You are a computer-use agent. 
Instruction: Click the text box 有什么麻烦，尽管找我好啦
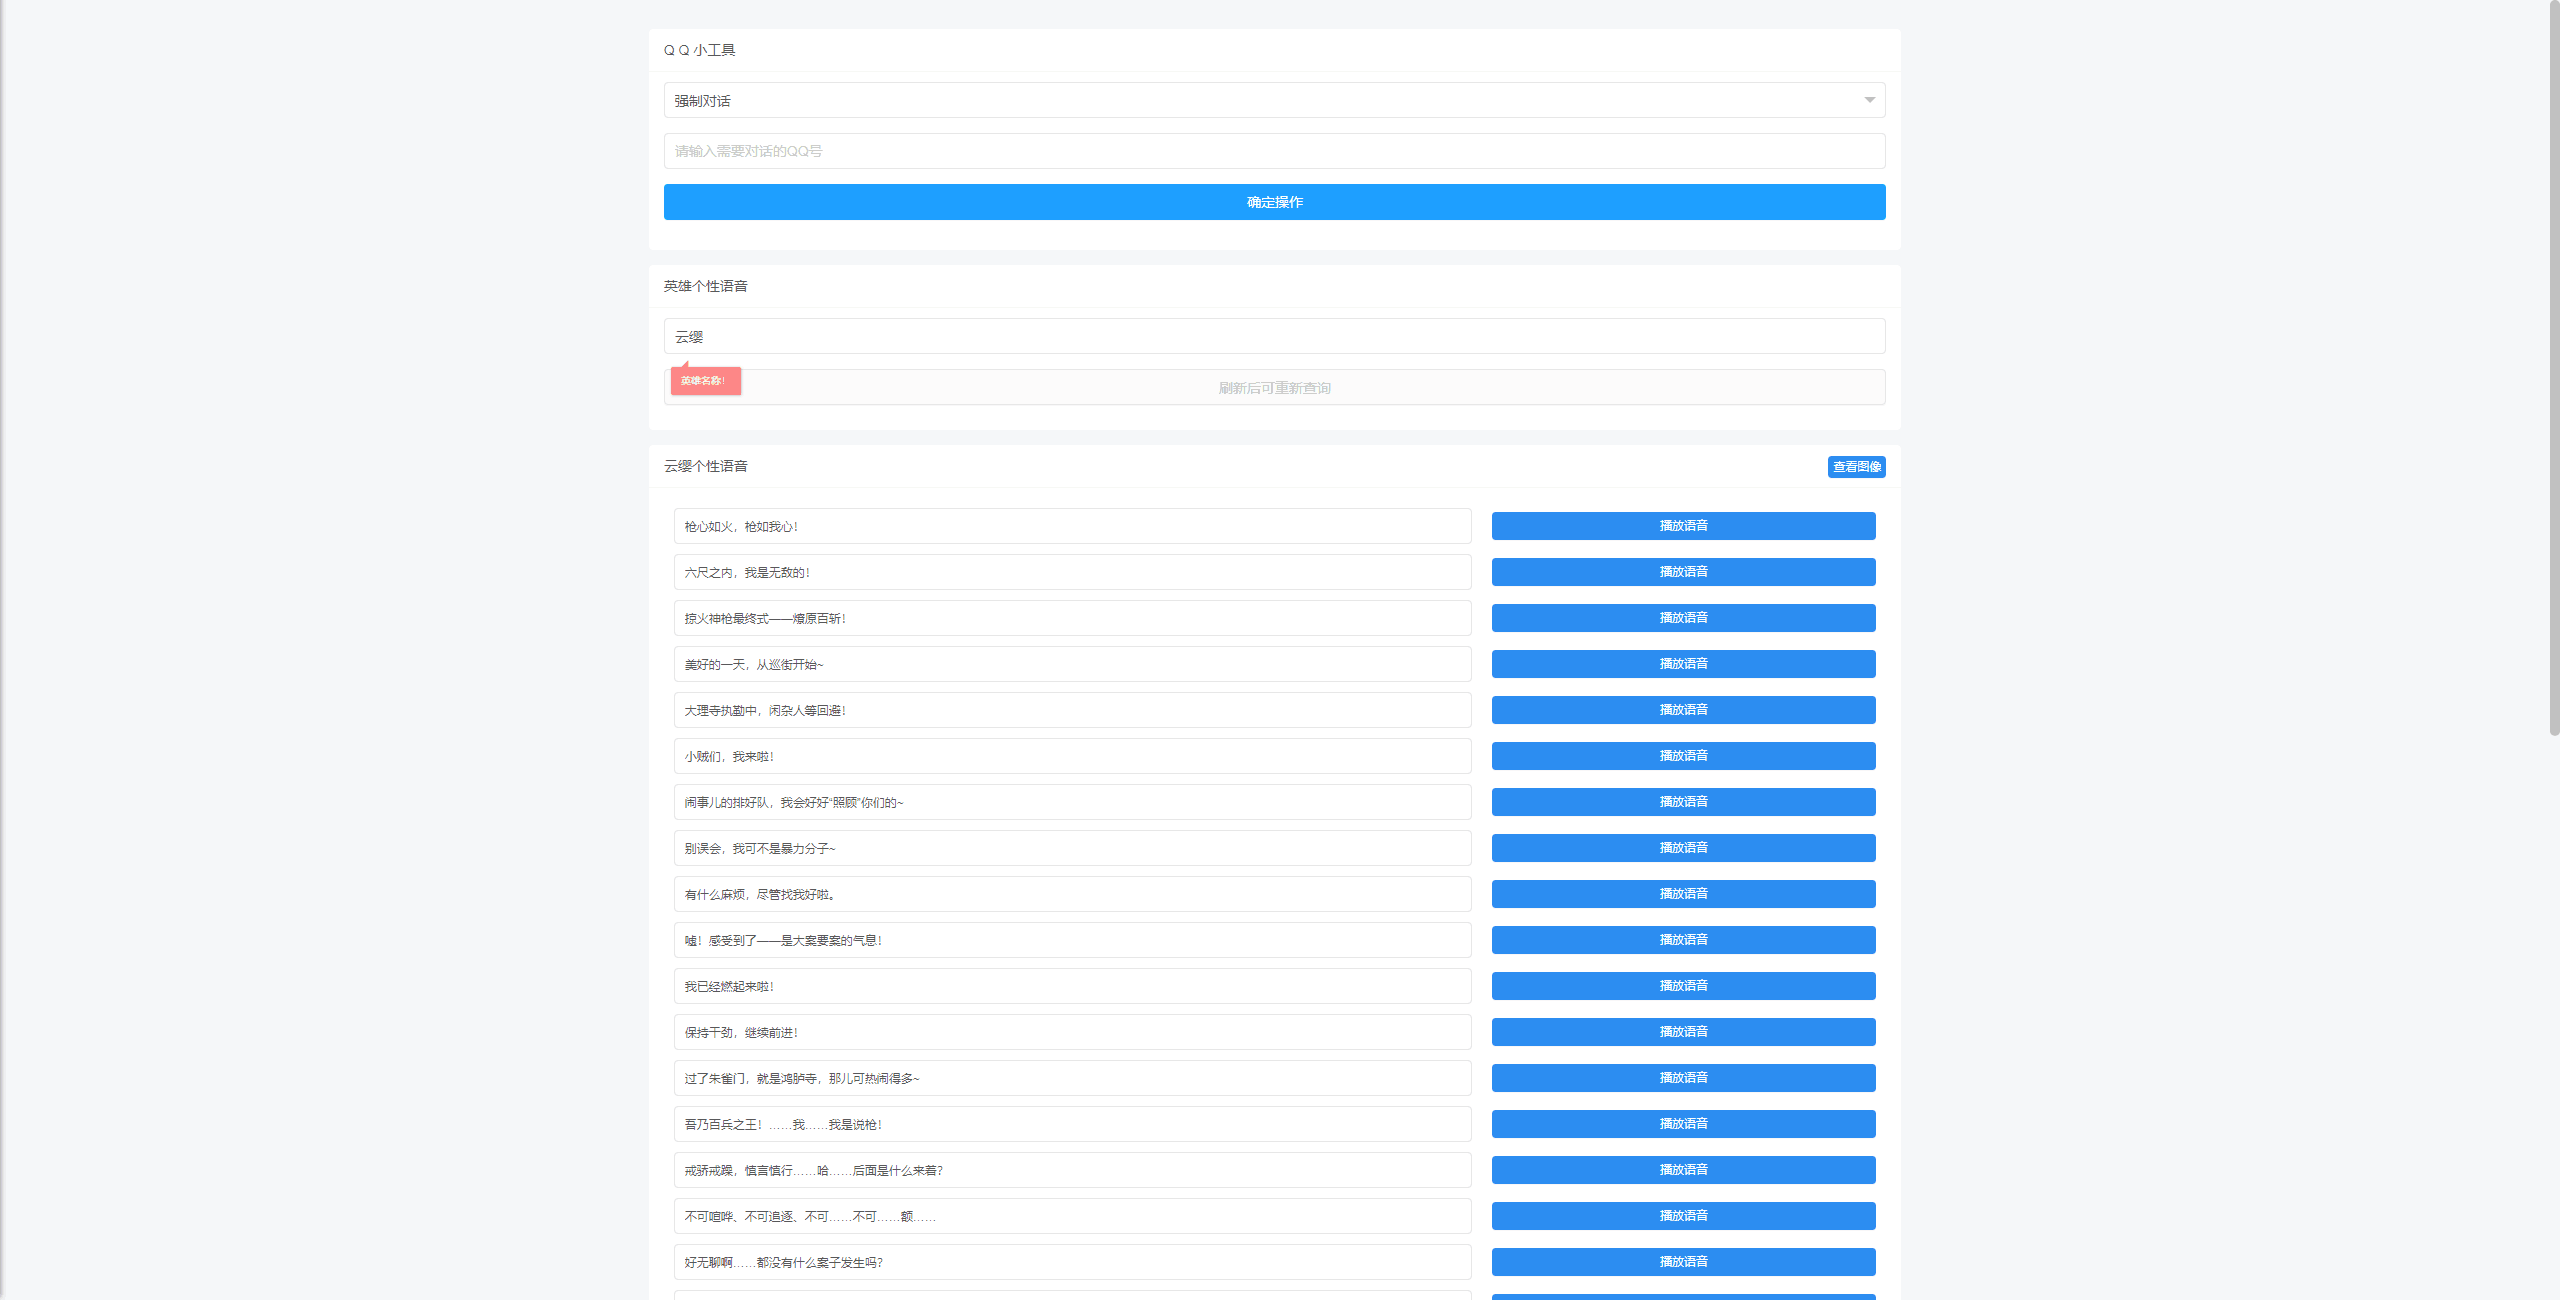[1072, 894]
